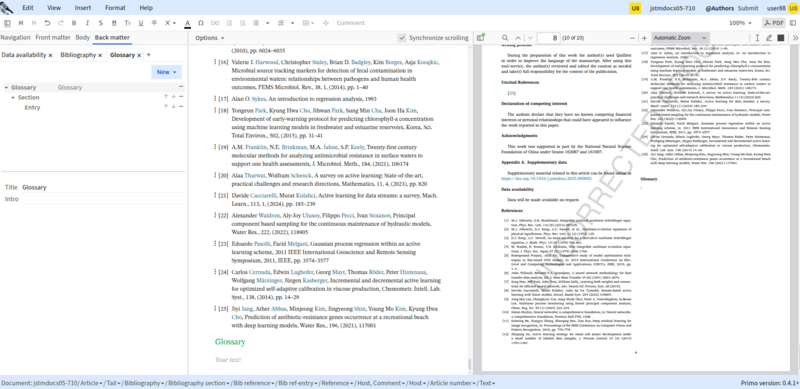Viewport: 800px width, 389px height.
Task: Open the Options dropdown
Action: 210,38
